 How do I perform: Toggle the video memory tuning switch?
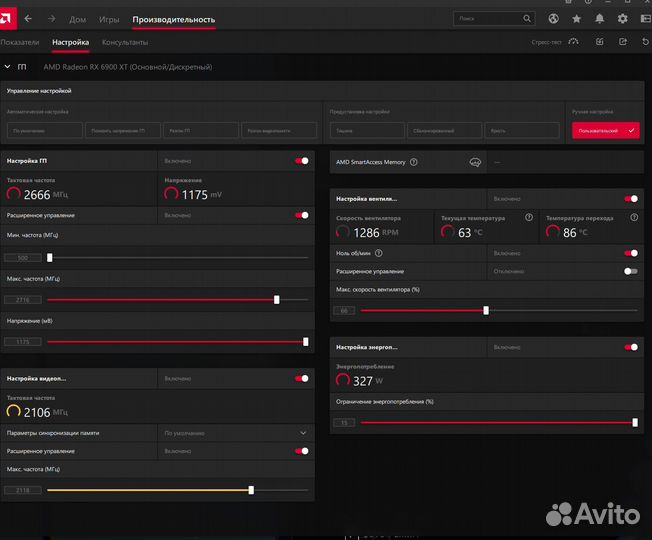[302, 379]
